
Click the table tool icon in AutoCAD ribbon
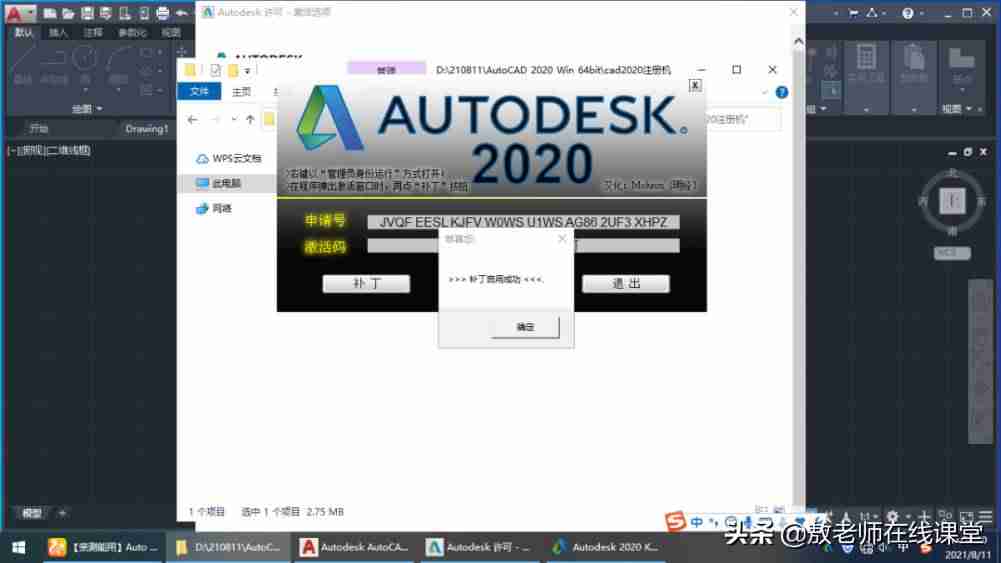click(x=866, y=57)
